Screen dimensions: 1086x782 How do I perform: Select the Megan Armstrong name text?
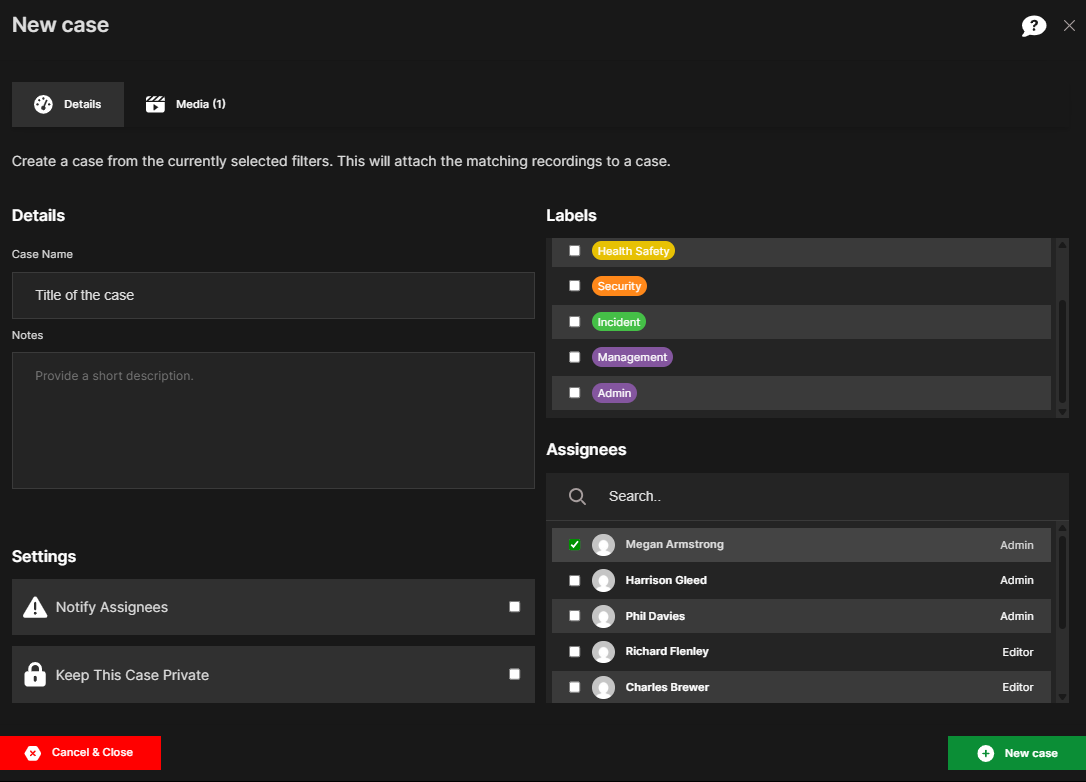coord(675,544)
